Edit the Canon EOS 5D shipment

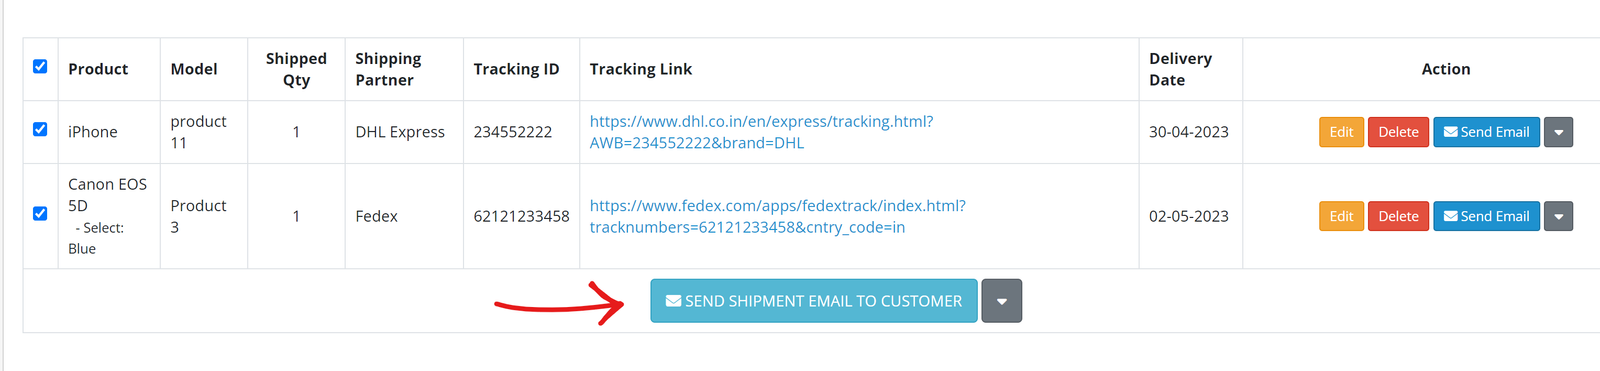tap(1341, 216)
